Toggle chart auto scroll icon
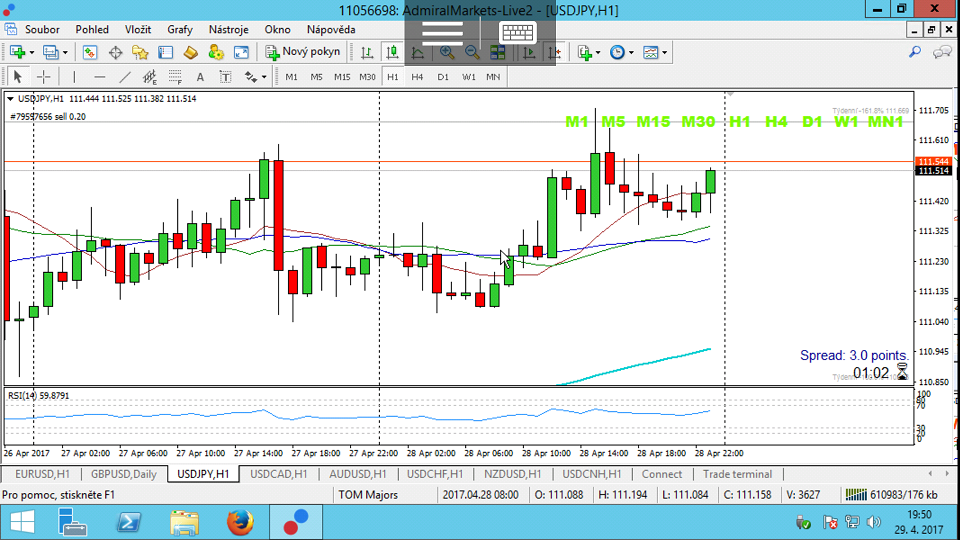The height and width of the screenshot is (540, 960). click(529, 53)
